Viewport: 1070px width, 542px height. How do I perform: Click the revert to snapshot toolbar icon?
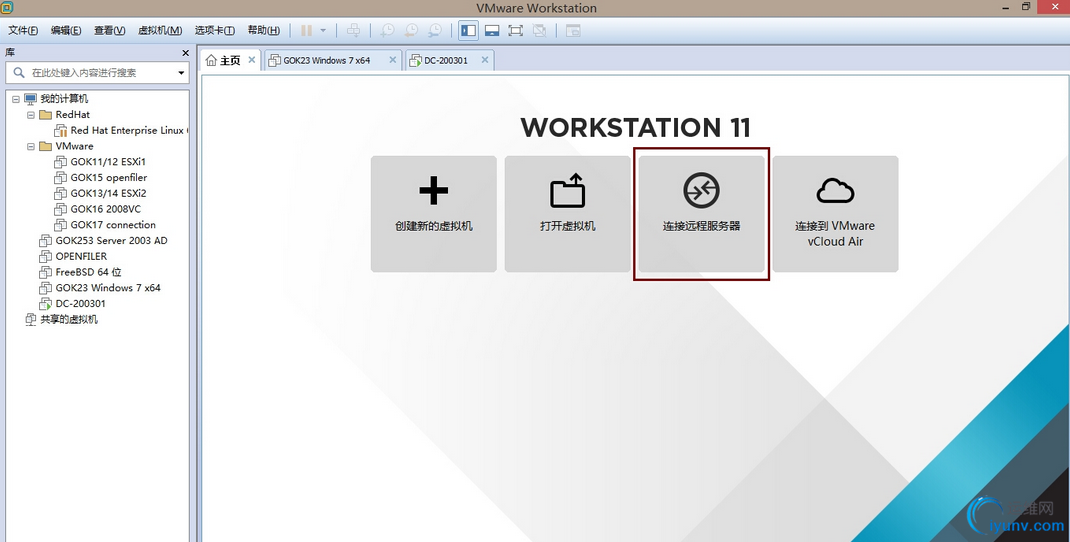tap(411, 31)
